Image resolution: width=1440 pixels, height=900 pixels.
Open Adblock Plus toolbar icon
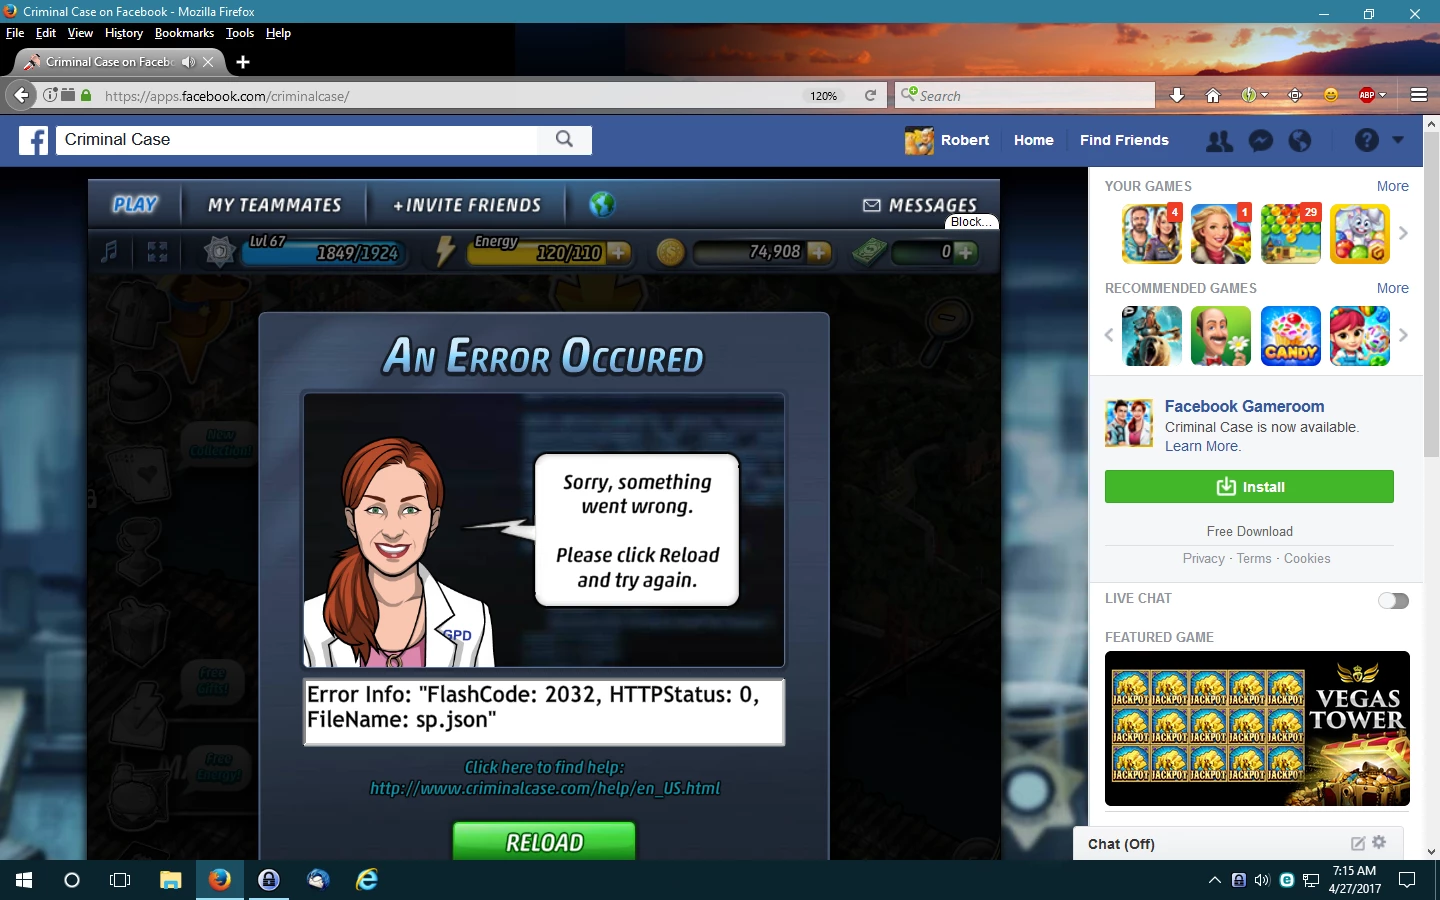(1367, 95)
